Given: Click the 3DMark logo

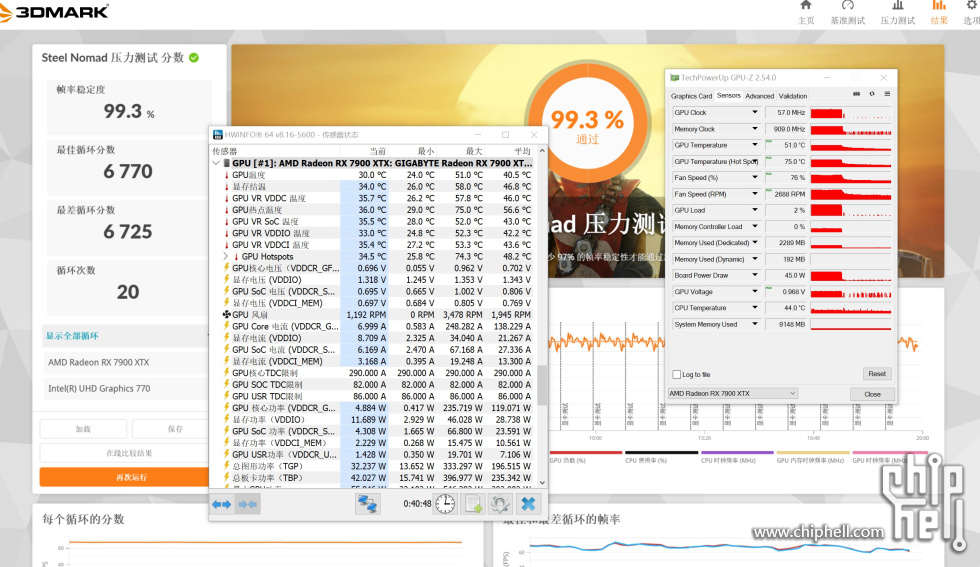Looking at the screenshot, I should 55,12.
